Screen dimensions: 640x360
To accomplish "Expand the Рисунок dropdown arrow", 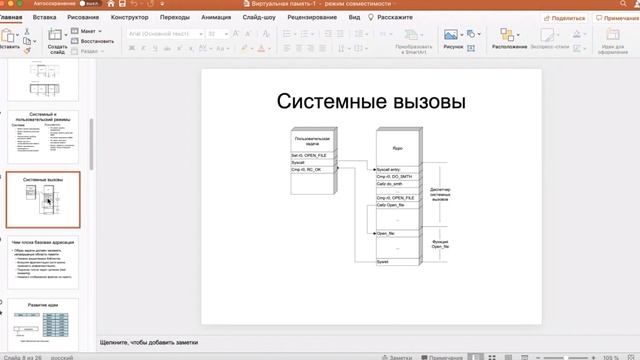I will coord(462,35).
